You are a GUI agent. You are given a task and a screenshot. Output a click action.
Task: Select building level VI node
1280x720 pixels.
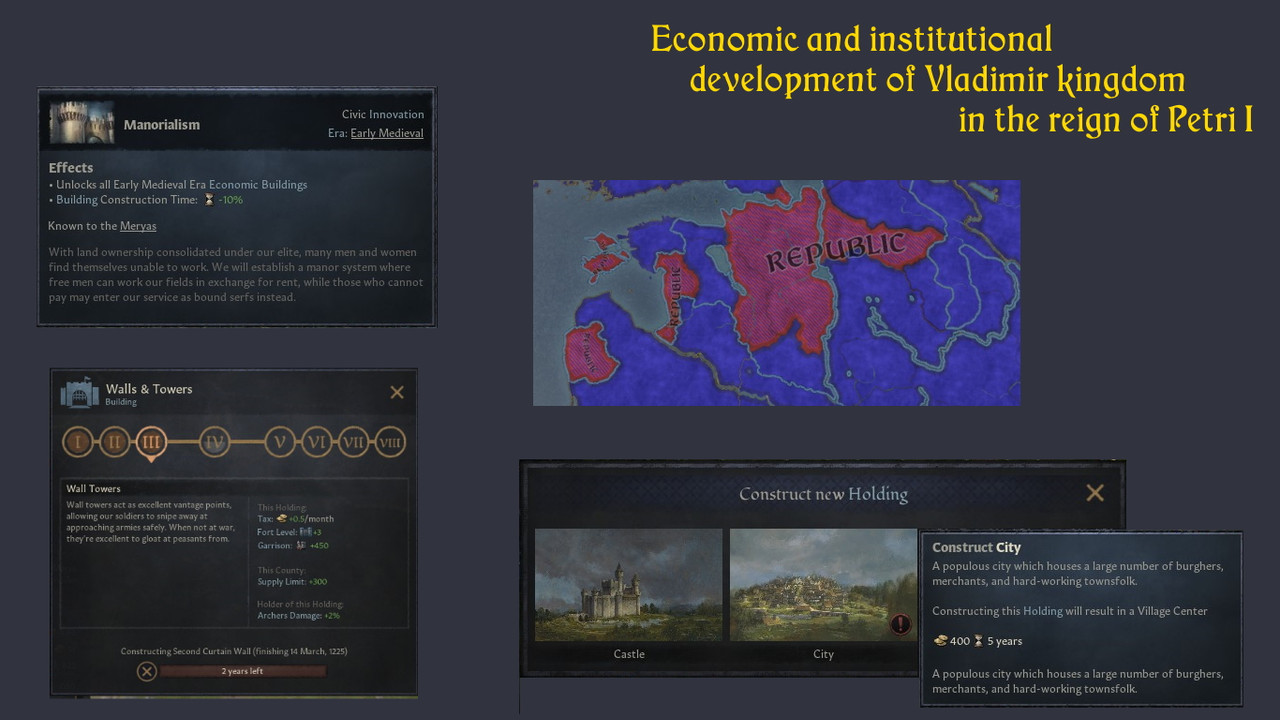pos(317,441)
